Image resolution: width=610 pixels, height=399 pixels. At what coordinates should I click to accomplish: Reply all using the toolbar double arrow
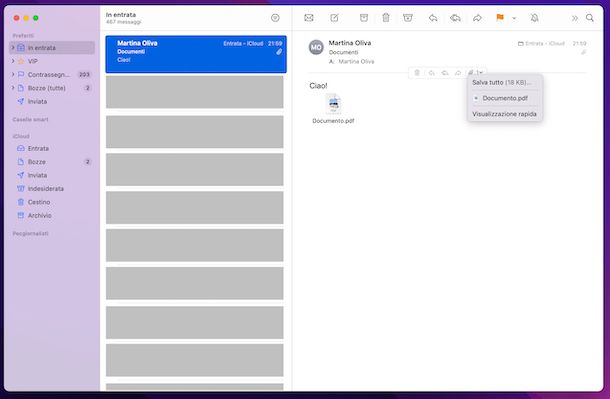pos(455,18)
